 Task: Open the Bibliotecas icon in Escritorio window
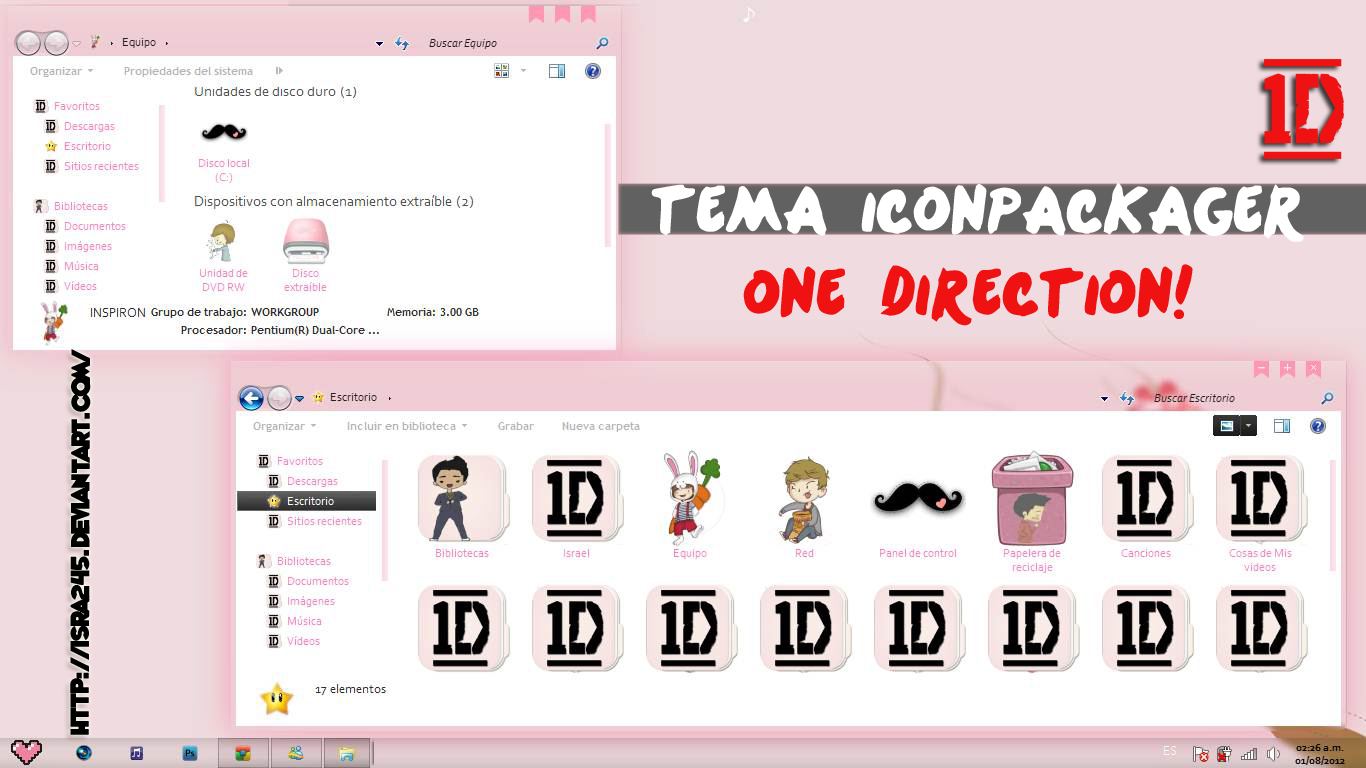(x=462, y=500)
